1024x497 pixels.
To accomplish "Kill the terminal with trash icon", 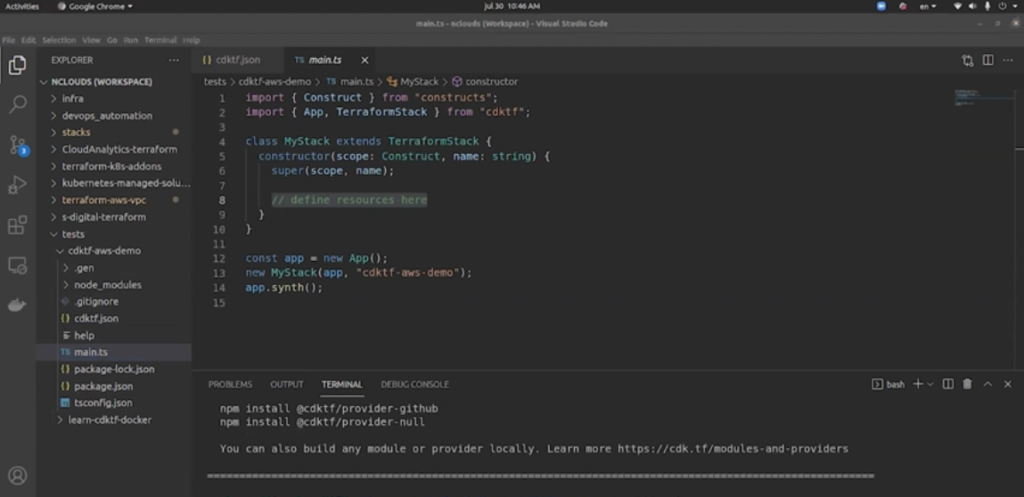I will point(968,384).
